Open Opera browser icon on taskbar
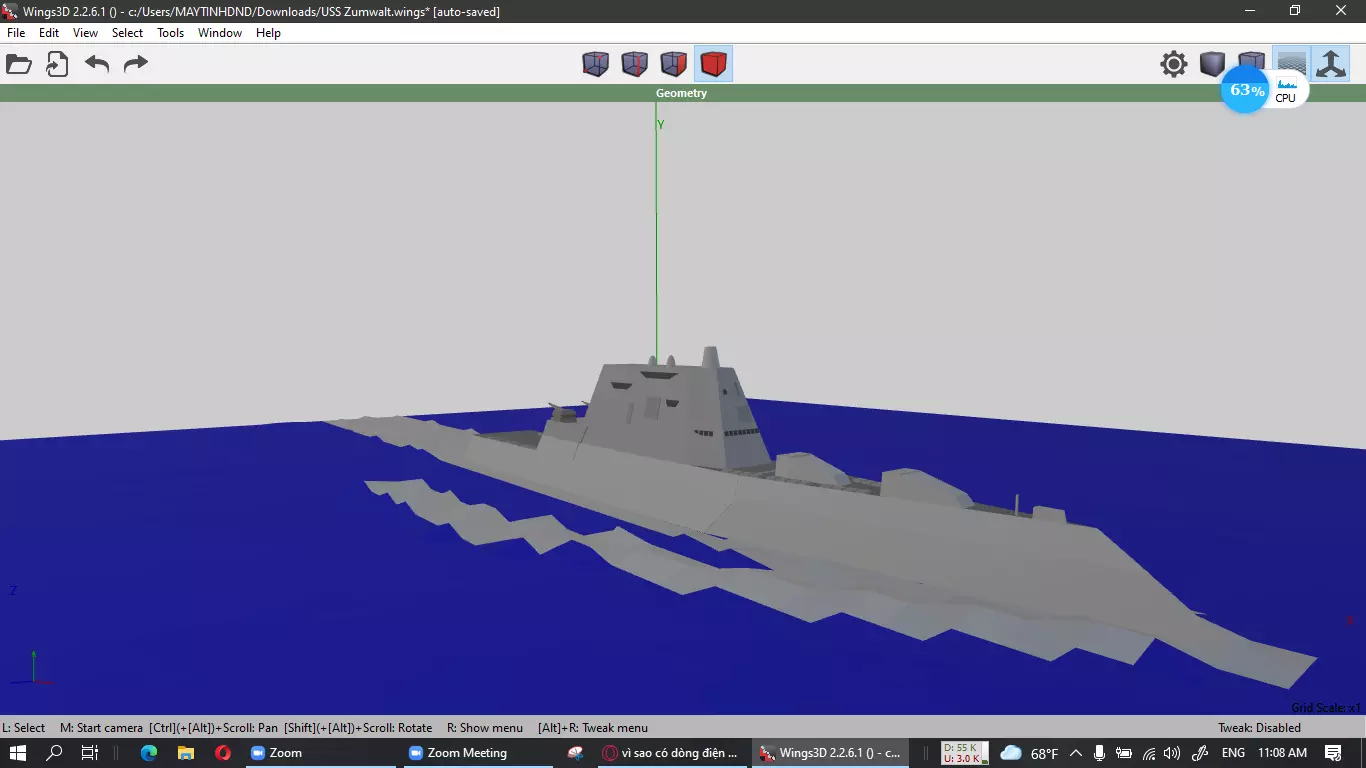The image size is (1366, 768). pyautogui.click(x=223, y=753)
